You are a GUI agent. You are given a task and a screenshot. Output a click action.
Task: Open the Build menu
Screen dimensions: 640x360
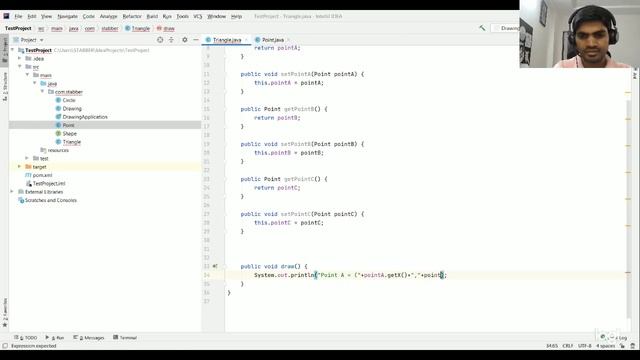point(152,16)
